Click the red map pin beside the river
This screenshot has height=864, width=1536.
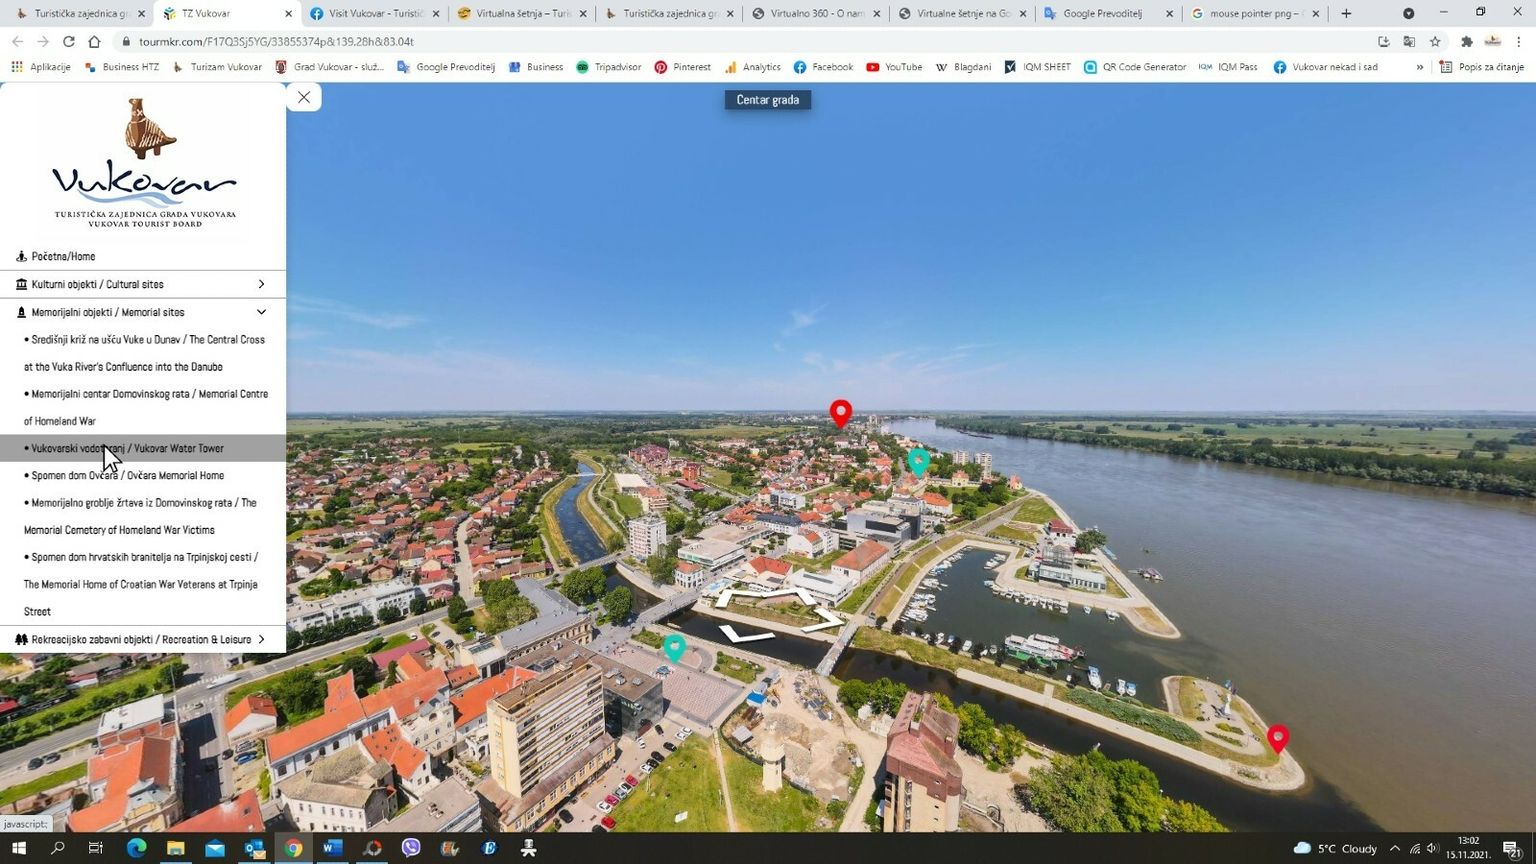click(840, 412)
